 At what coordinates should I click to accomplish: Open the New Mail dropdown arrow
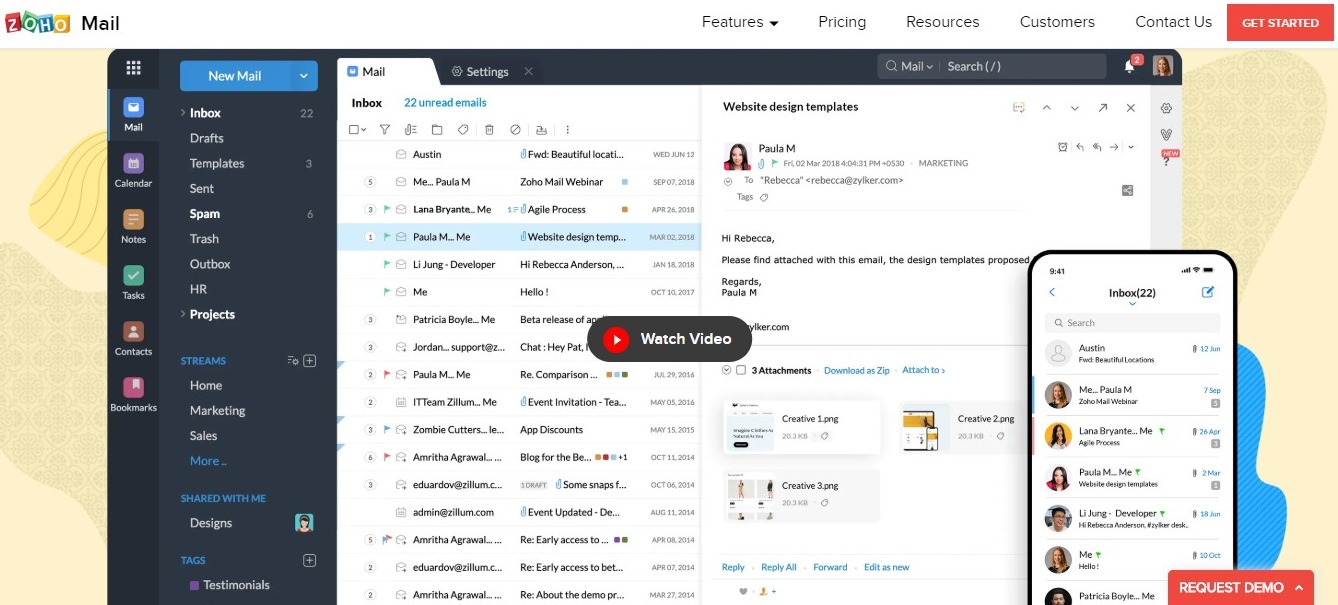(304, 76)
